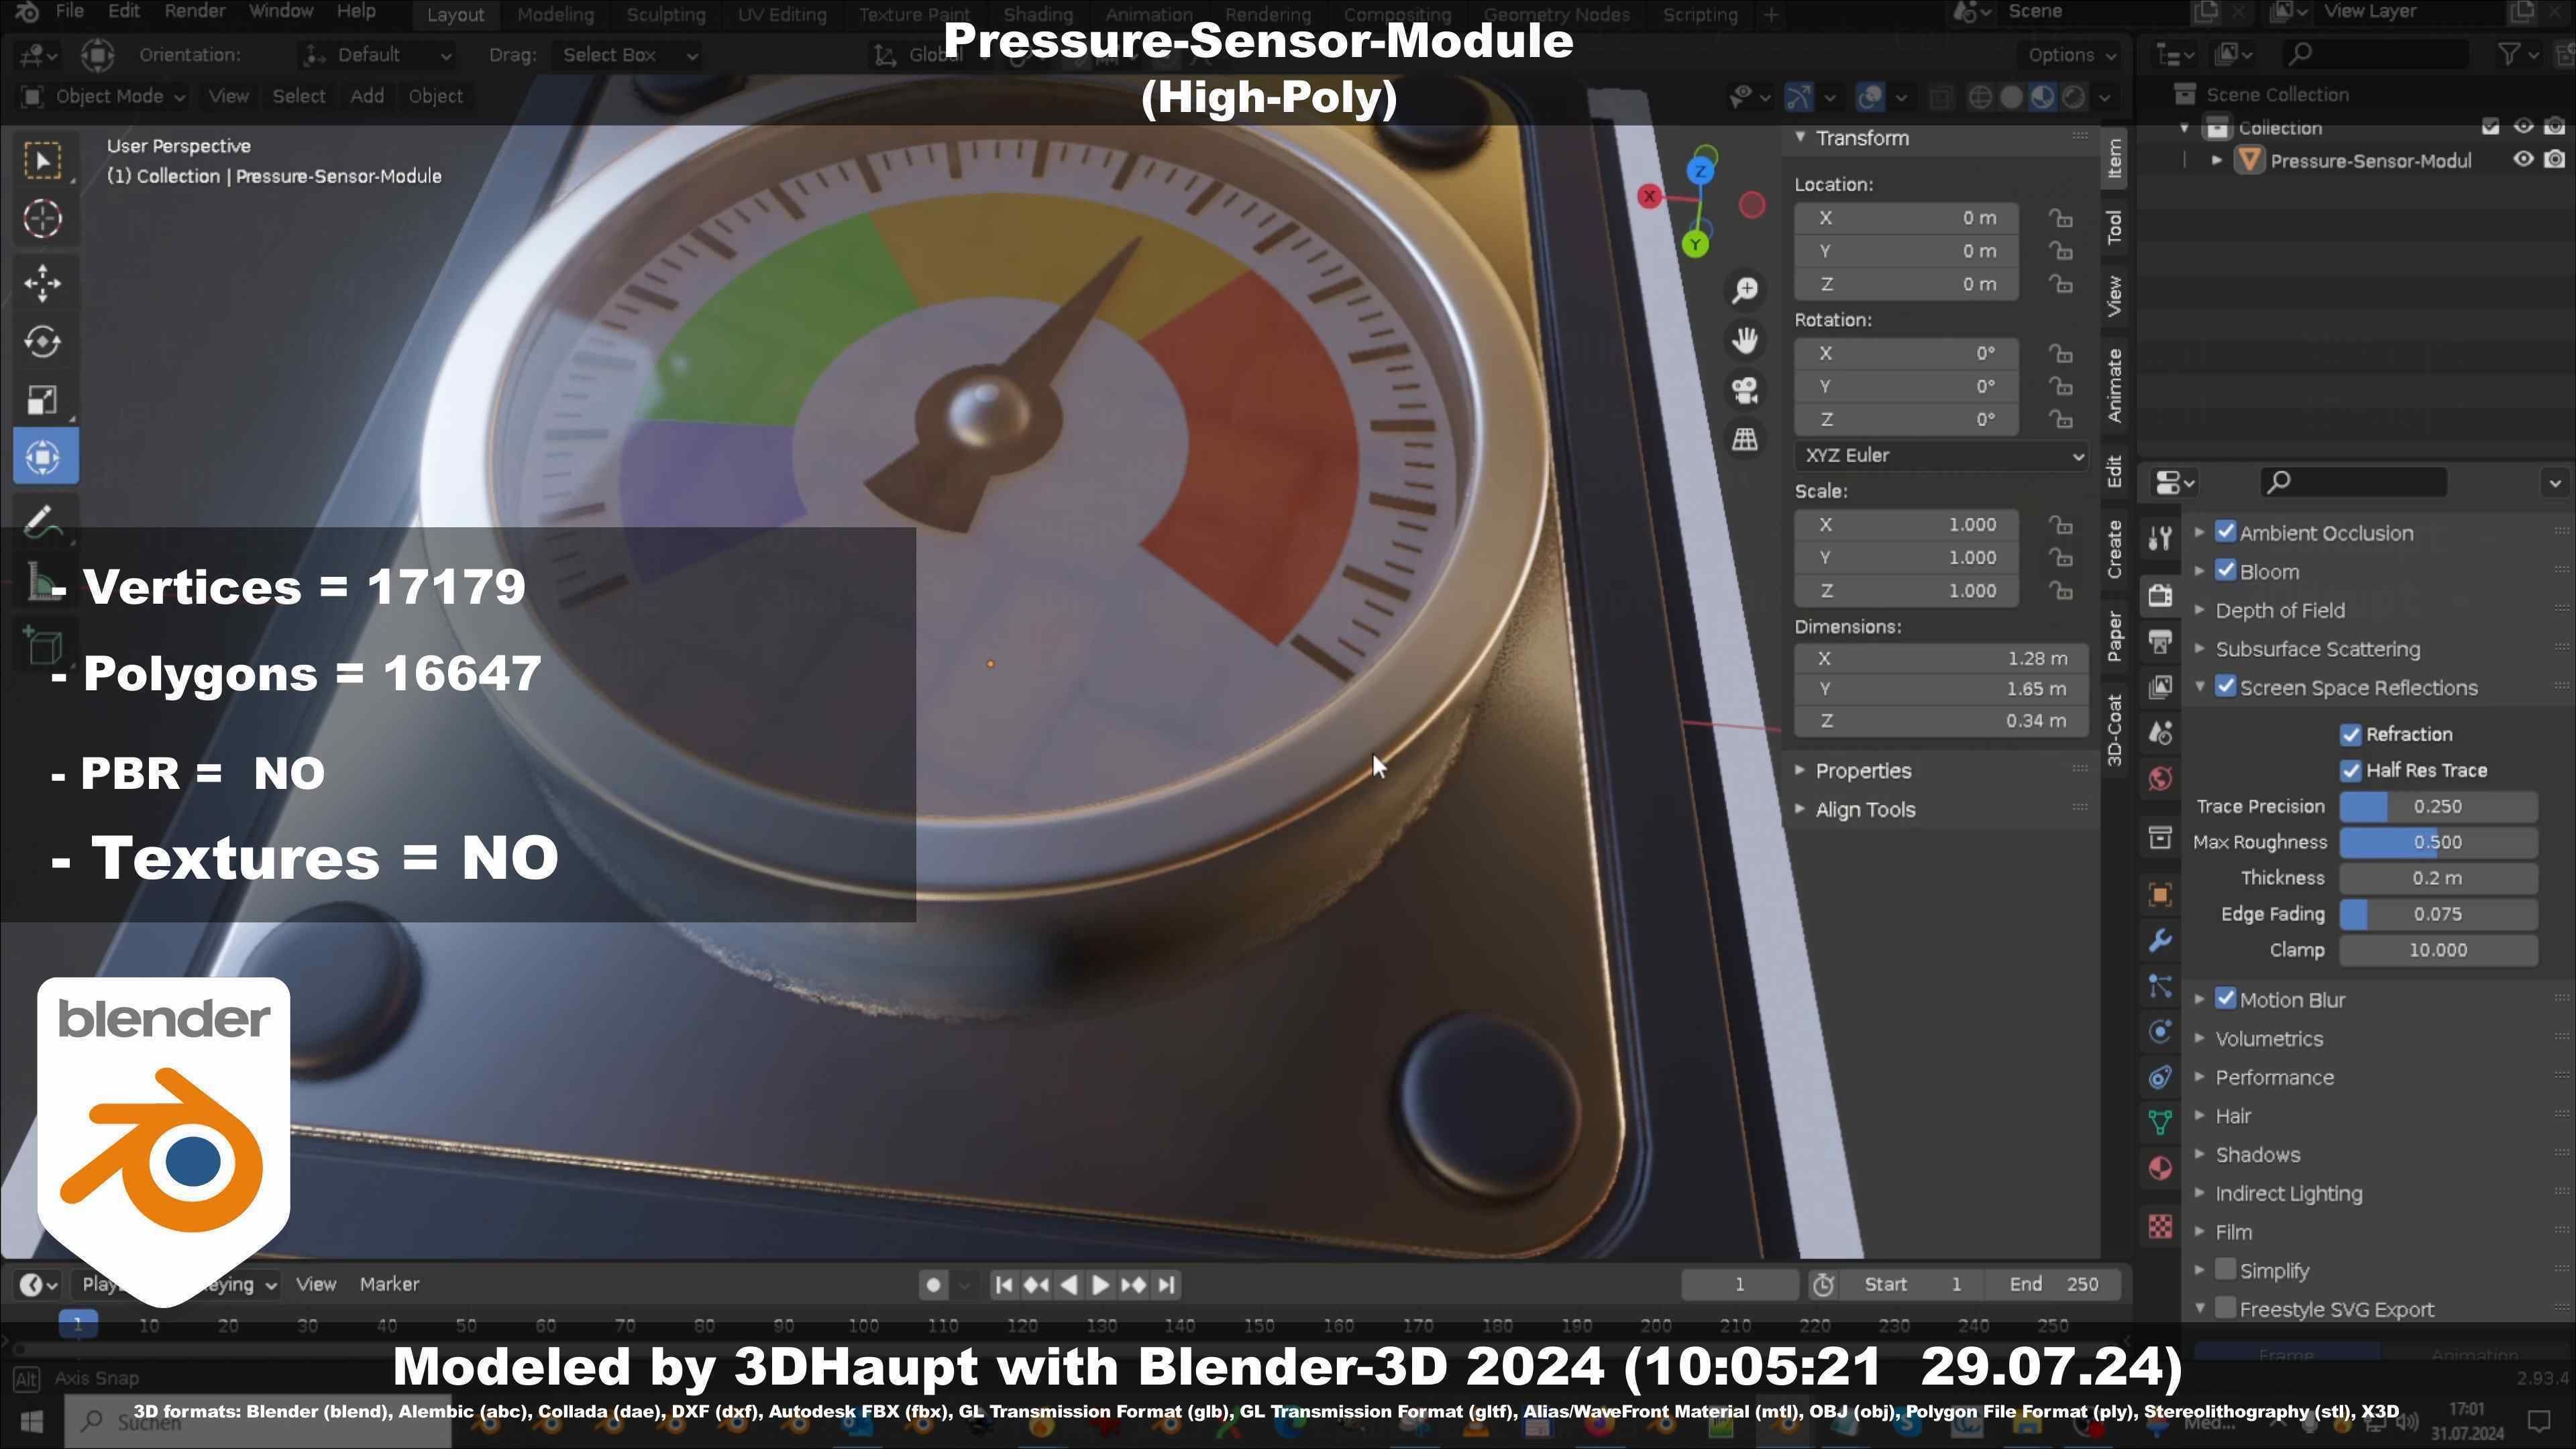Toggle camera view icon

tap(1746, 390)
